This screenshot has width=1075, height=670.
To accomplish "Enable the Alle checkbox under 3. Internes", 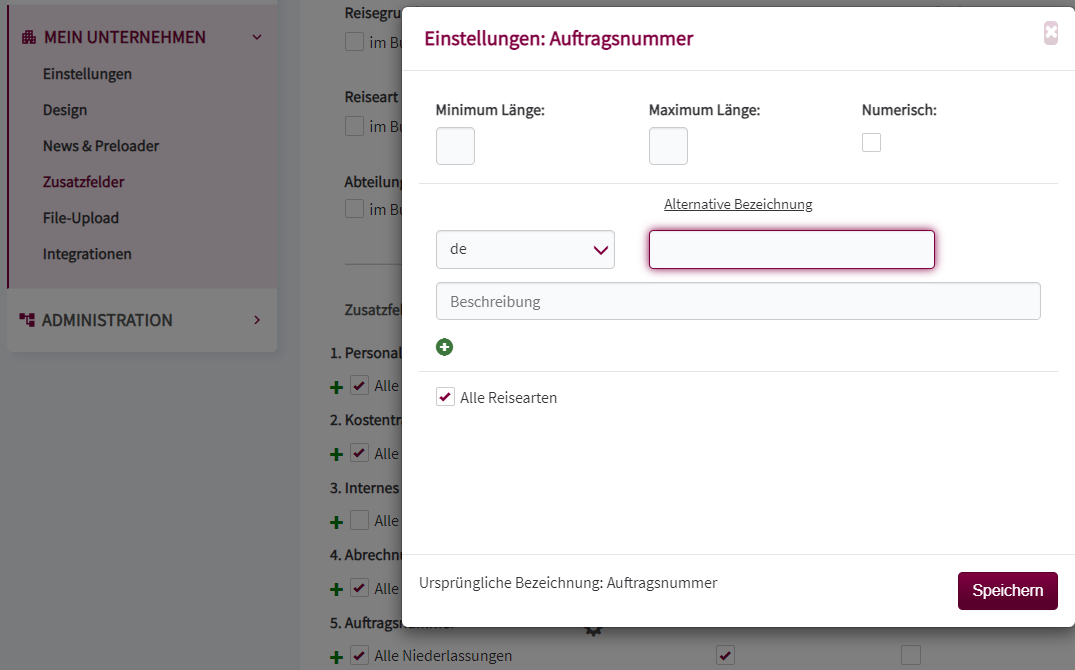I will click(x=360, y=521).
